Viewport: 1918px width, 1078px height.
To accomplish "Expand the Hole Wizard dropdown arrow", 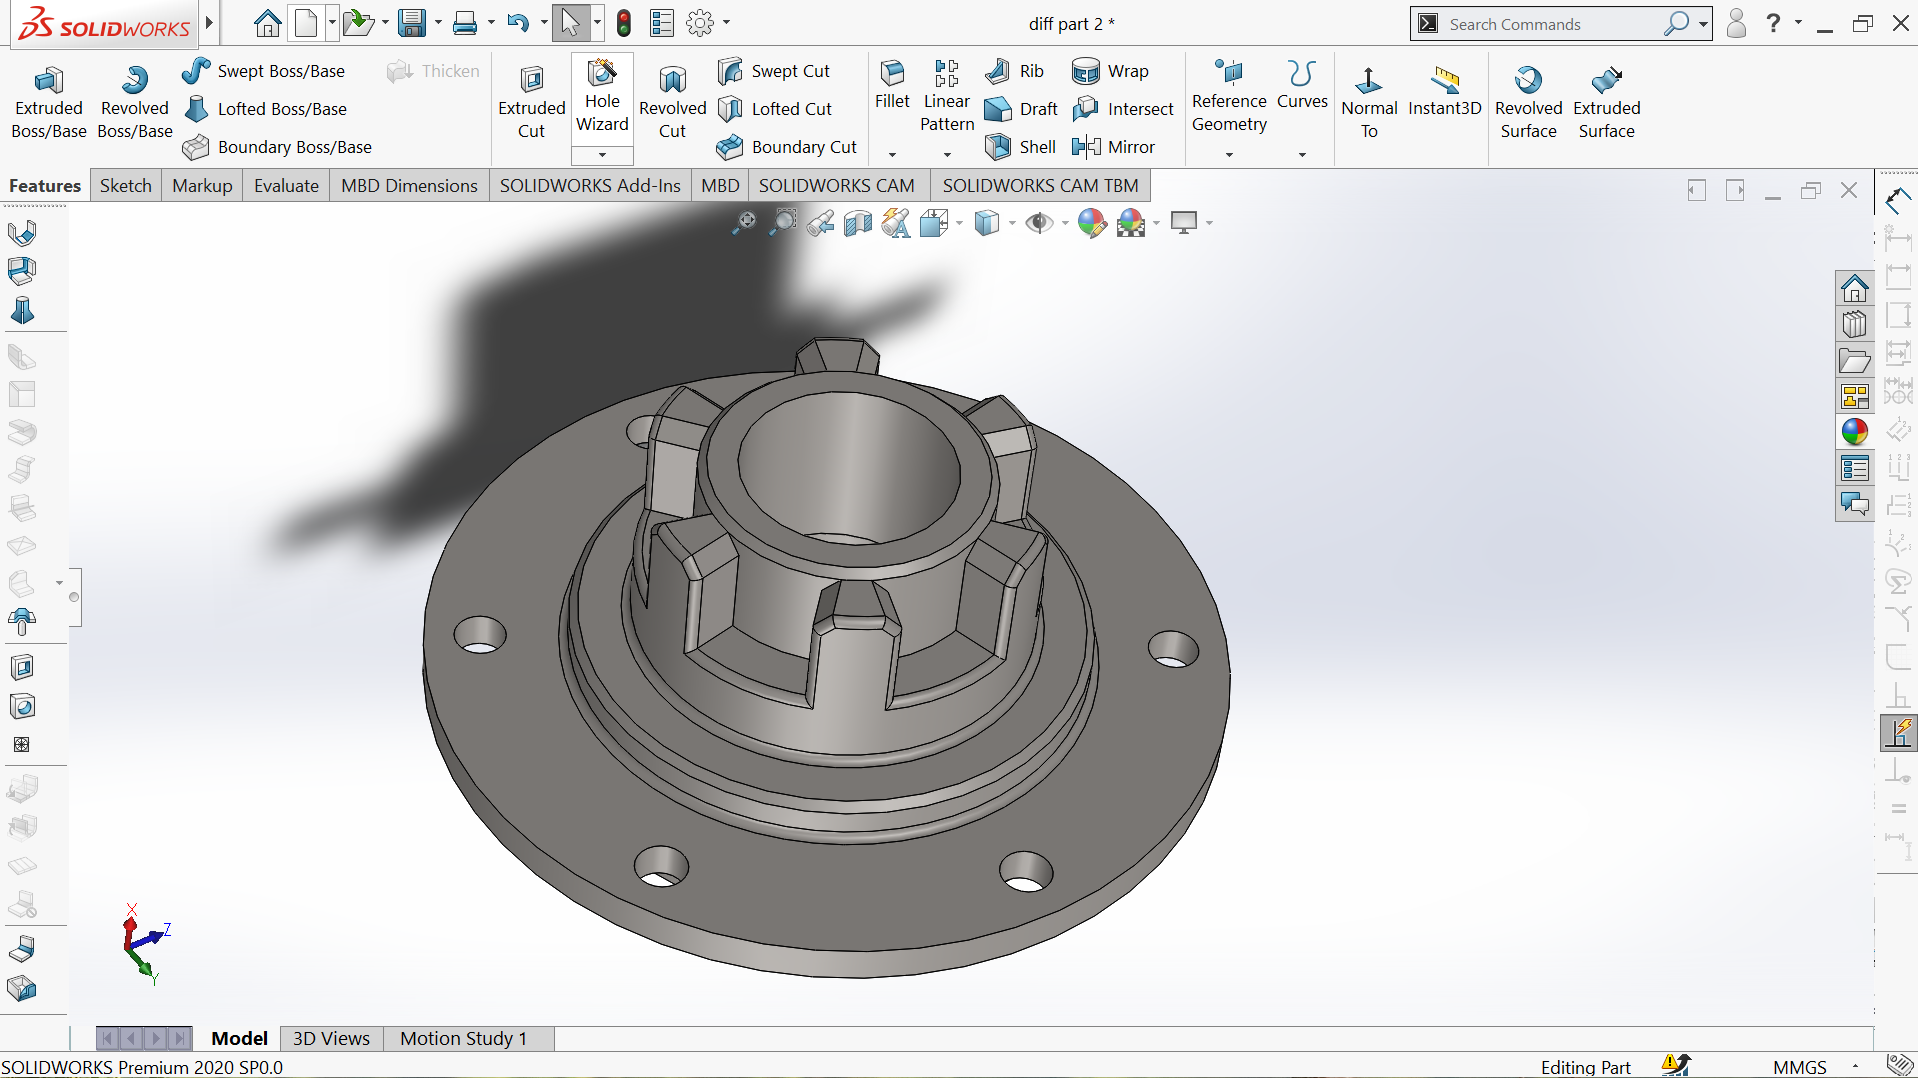I will 602,155.
